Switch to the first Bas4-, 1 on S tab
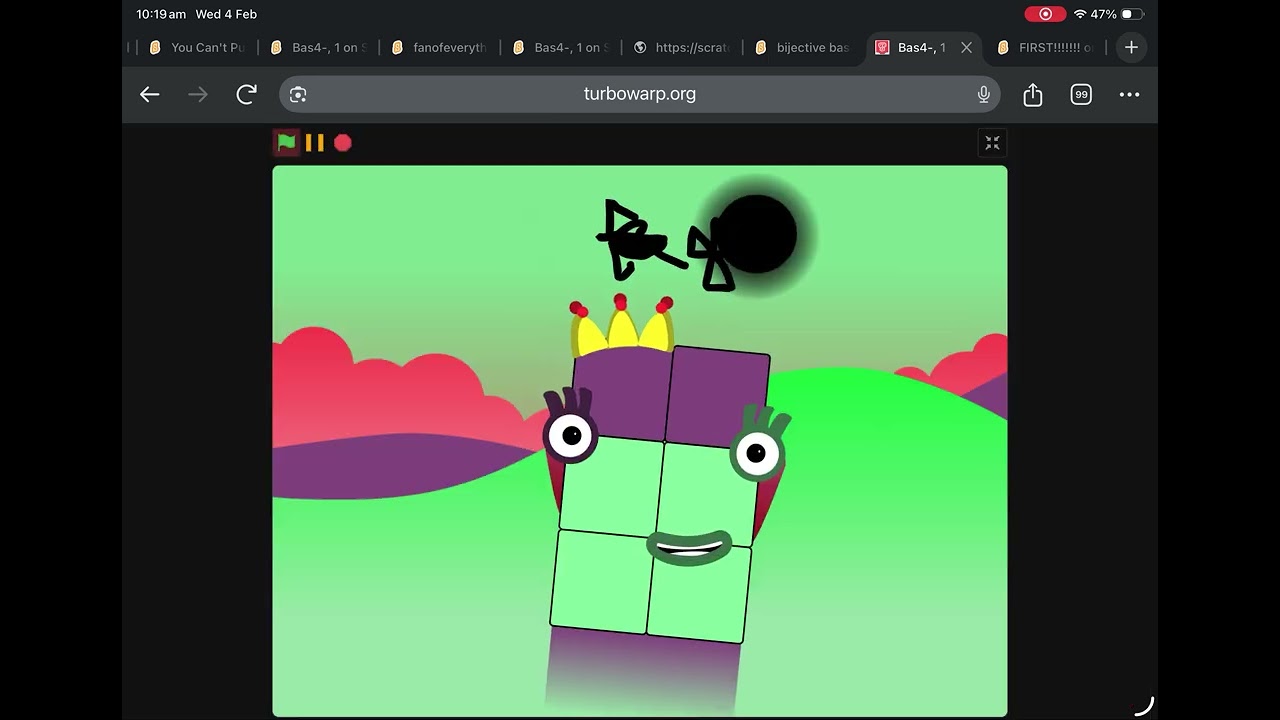 [318, 47]
